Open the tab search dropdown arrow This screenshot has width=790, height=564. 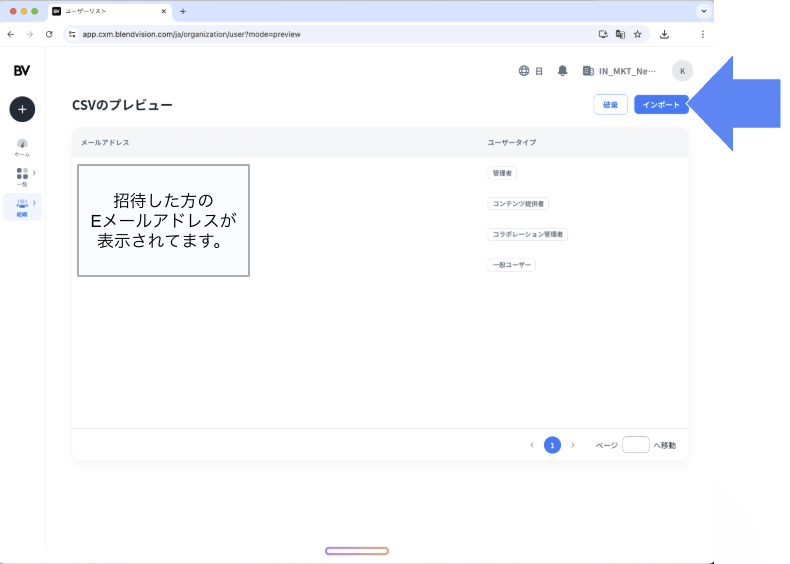click(x=703, y=11)
